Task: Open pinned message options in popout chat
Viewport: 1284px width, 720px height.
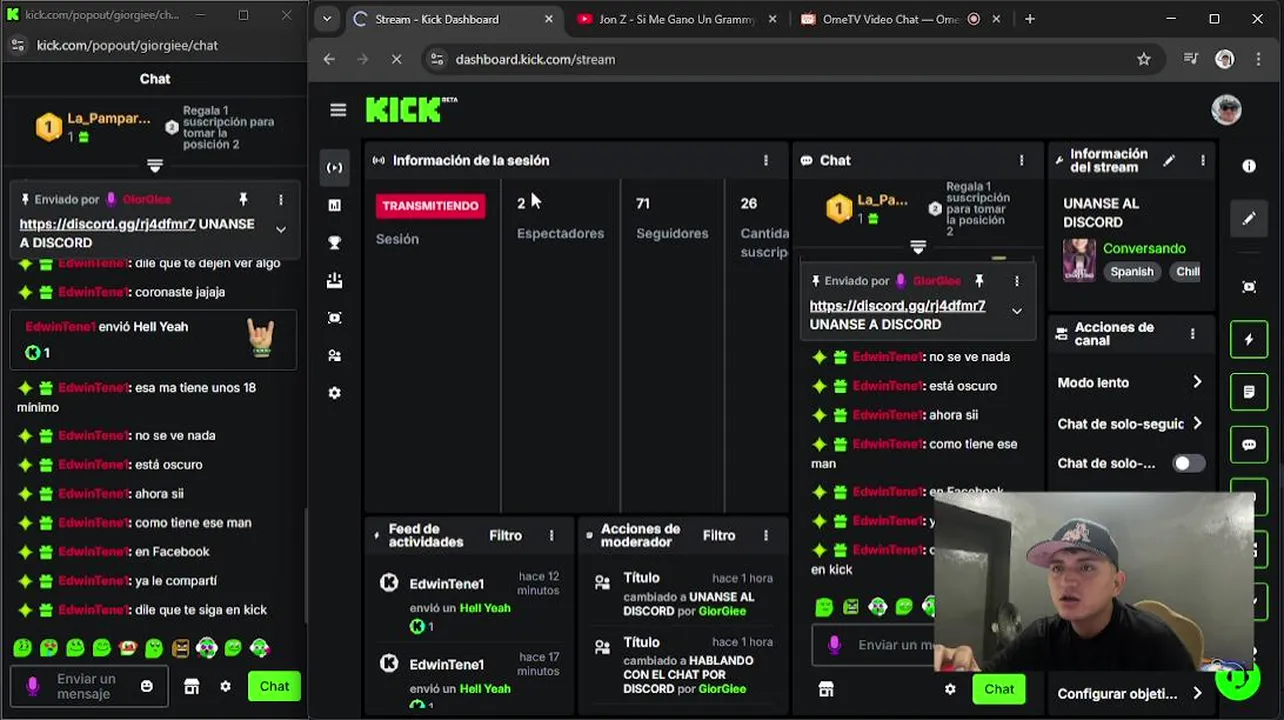Action: (x=281, y=200)
